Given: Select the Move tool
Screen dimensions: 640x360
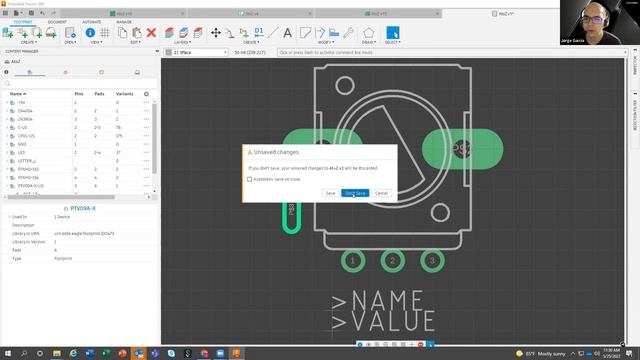Looking at the screenshot, I should (x=216, y=33).
